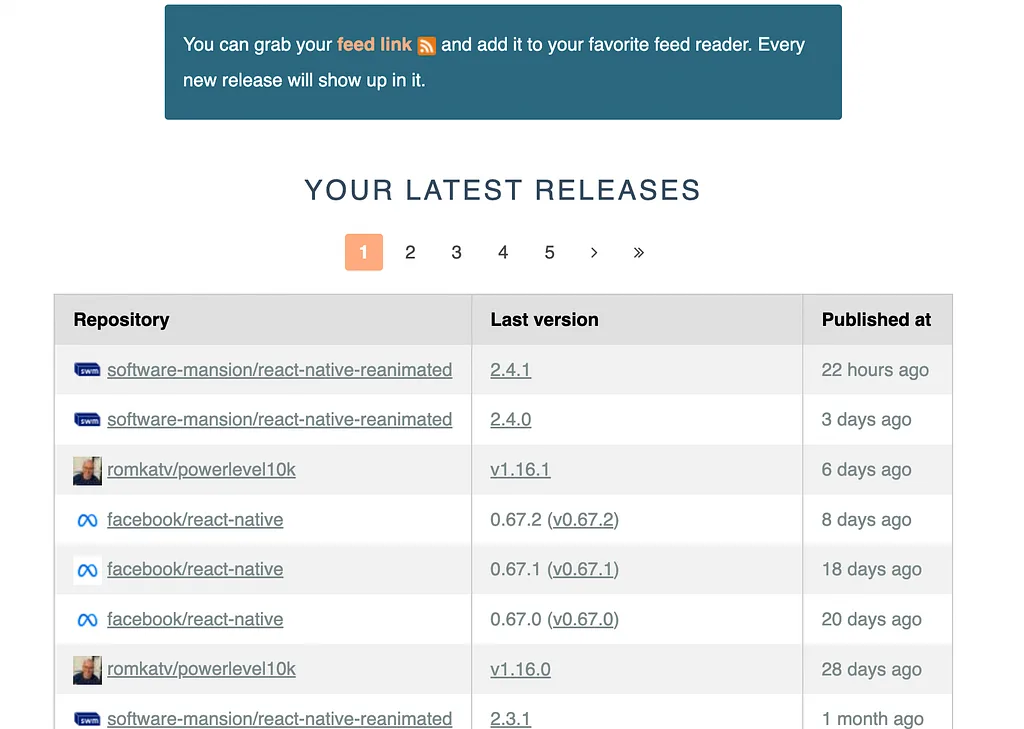
Task: Open facebook/react-native link in the 0.67.1 row
Action: pos(195,569)
